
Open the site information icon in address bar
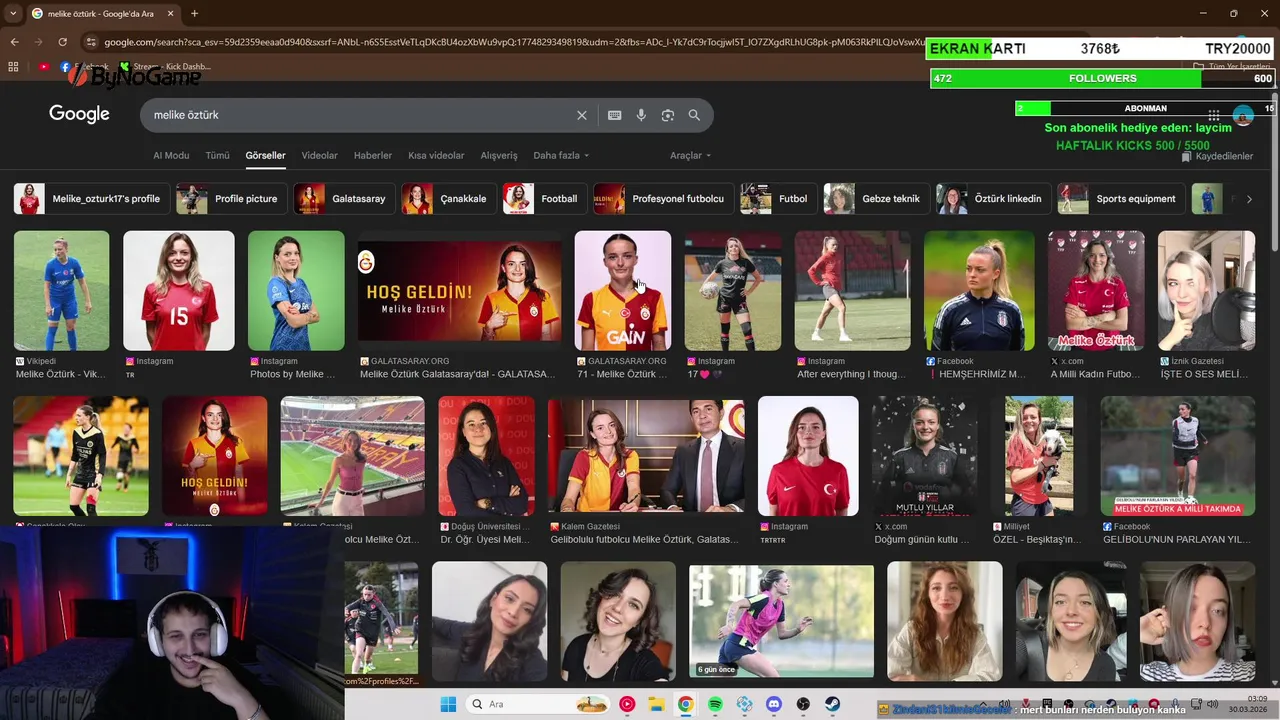(91, 42)
